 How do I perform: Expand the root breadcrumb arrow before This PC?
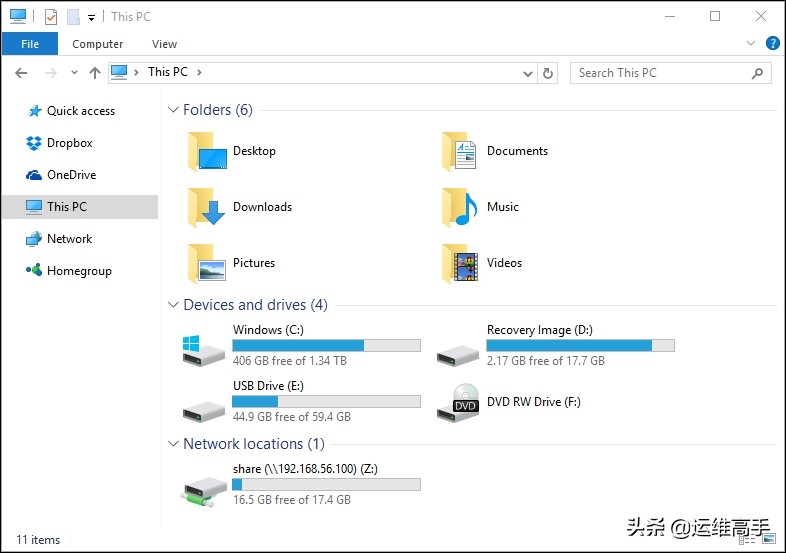point(136,73)
